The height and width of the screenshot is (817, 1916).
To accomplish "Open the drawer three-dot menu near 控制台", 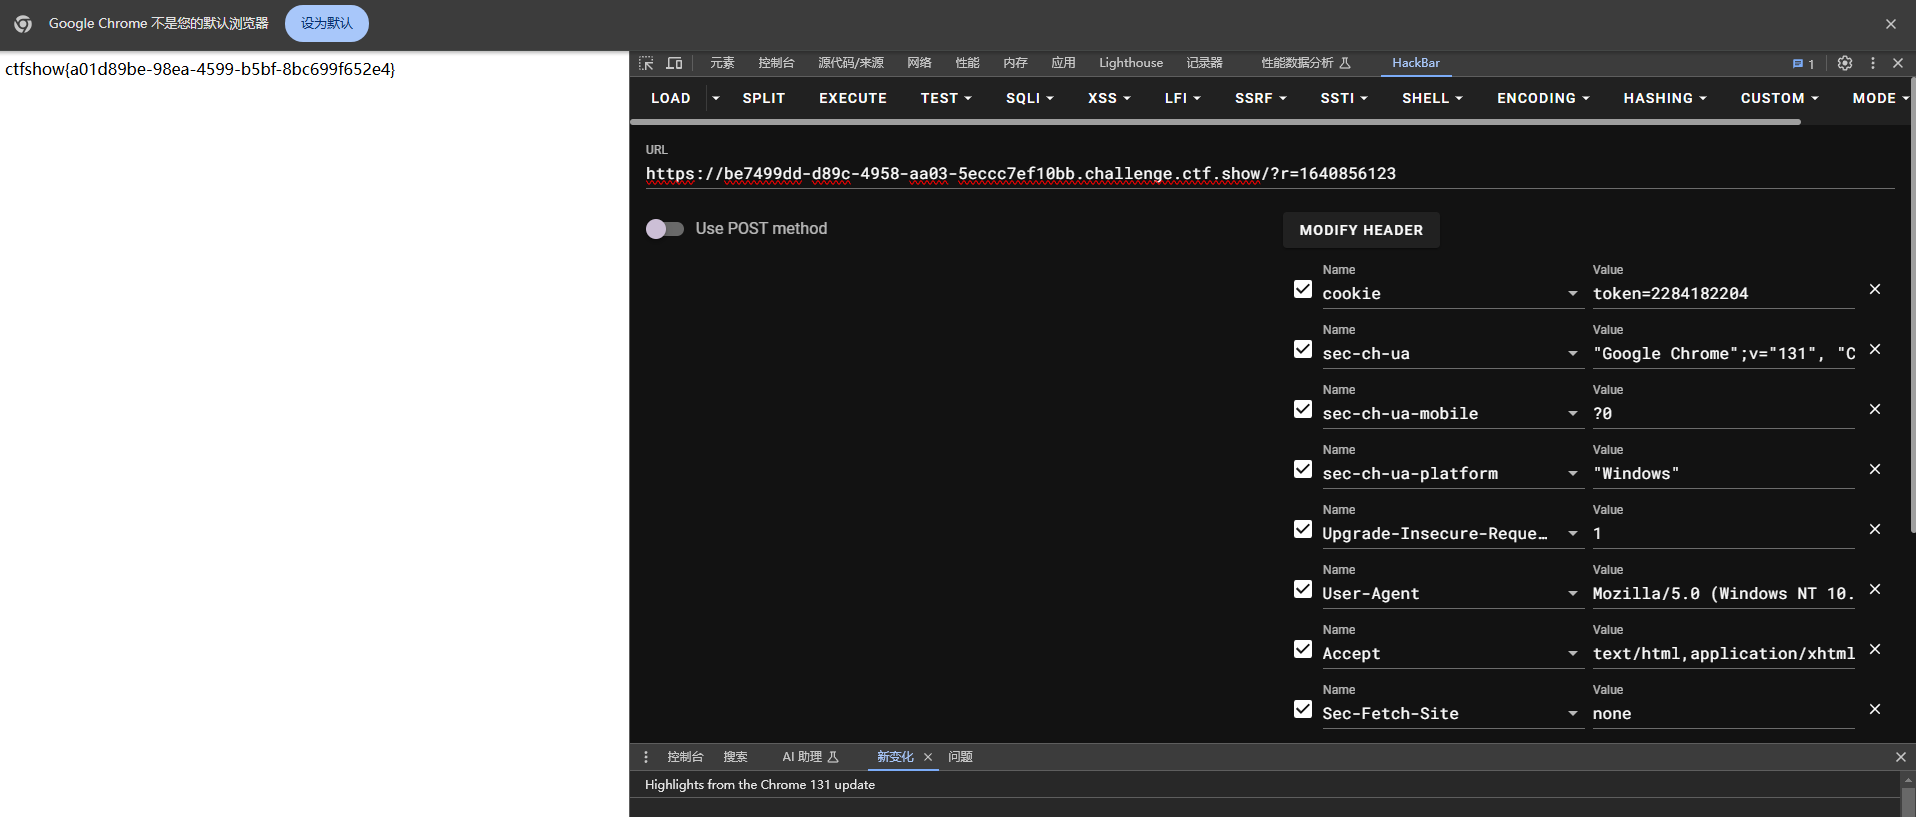I will (x=646, y=757).
